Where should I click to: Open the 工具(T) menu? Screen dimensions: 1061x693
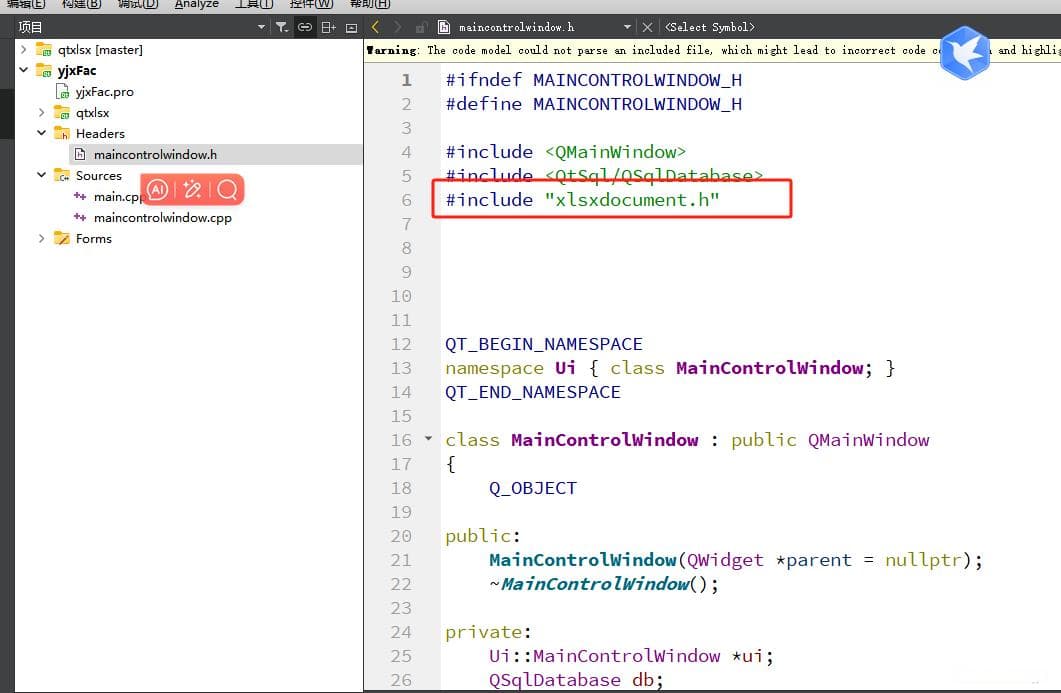[x=254, y=4]
